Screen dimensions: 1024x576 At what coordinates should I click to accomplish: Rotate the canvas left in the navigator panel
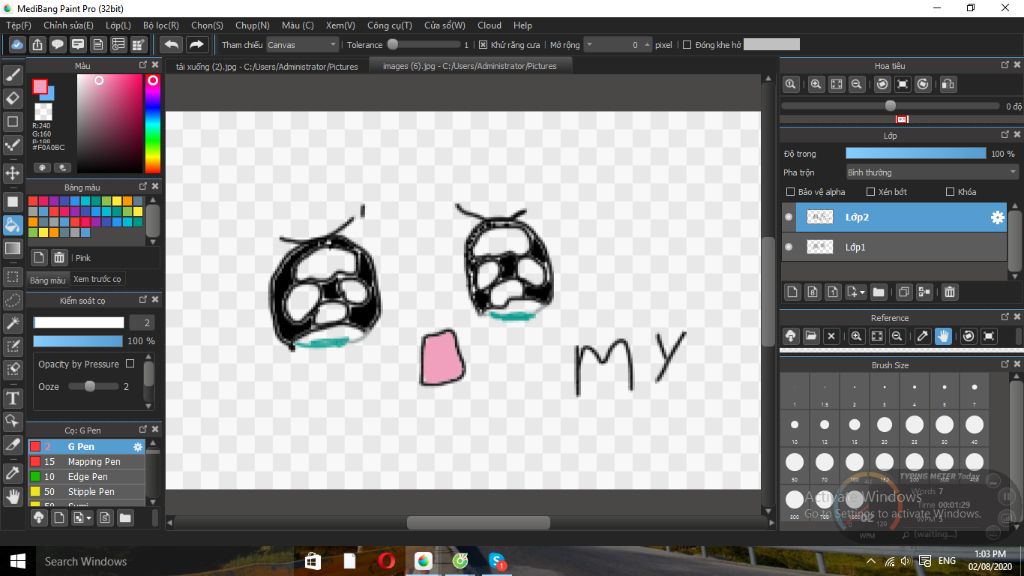coord(882,84)
